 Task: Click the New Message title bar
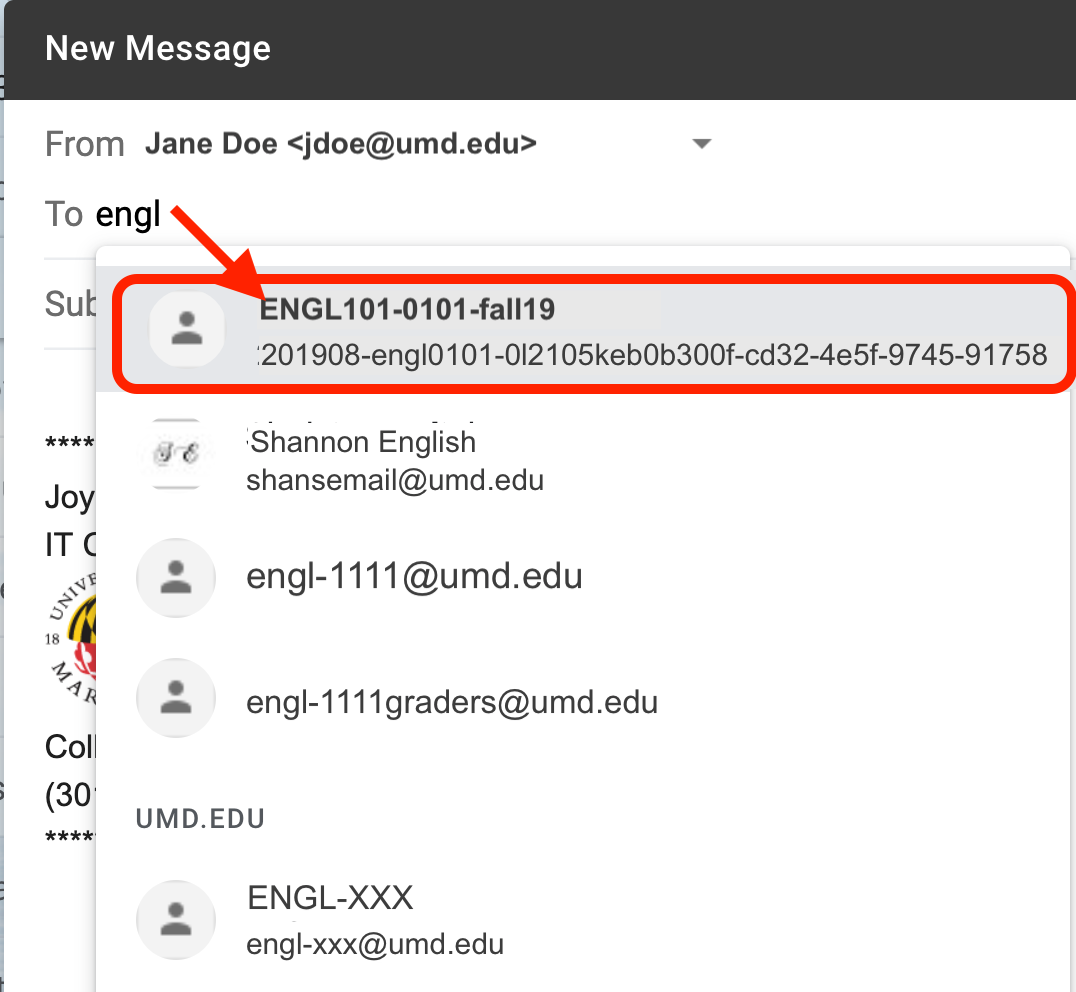(539, 49)
